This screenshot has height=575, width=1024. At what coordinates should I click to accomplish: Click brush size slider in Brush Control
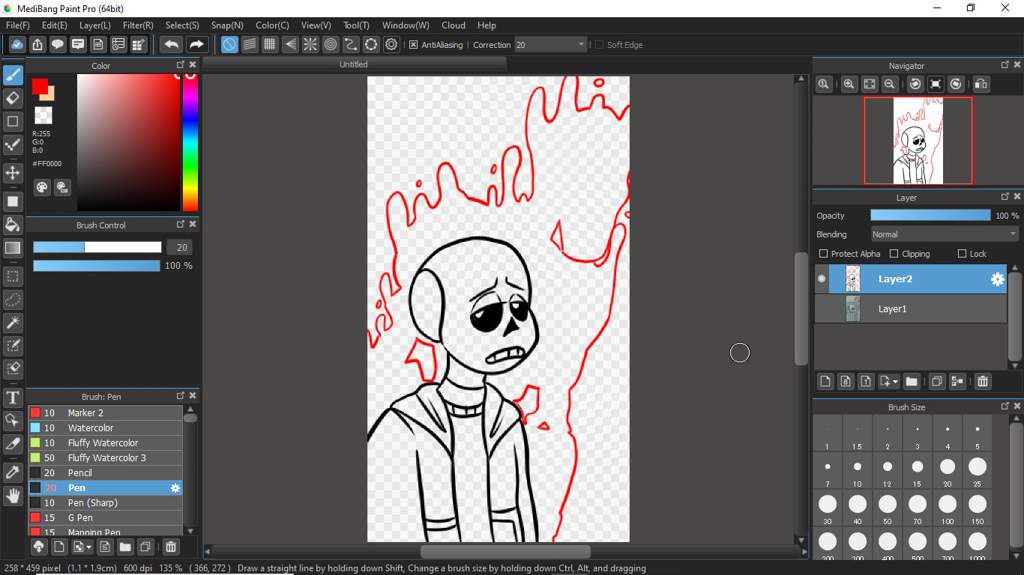pos(97,247)
